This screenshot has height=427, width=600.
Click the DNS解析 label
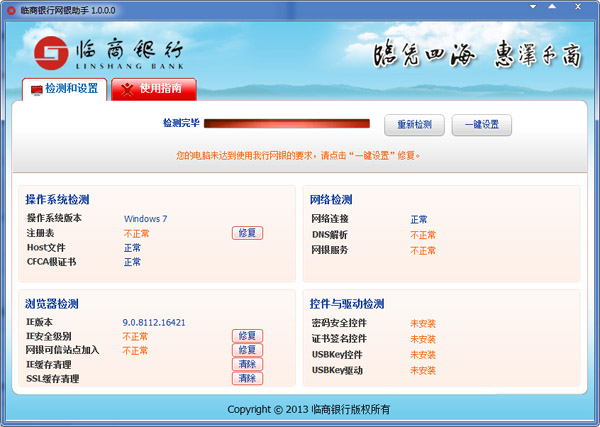click(330, 235)
